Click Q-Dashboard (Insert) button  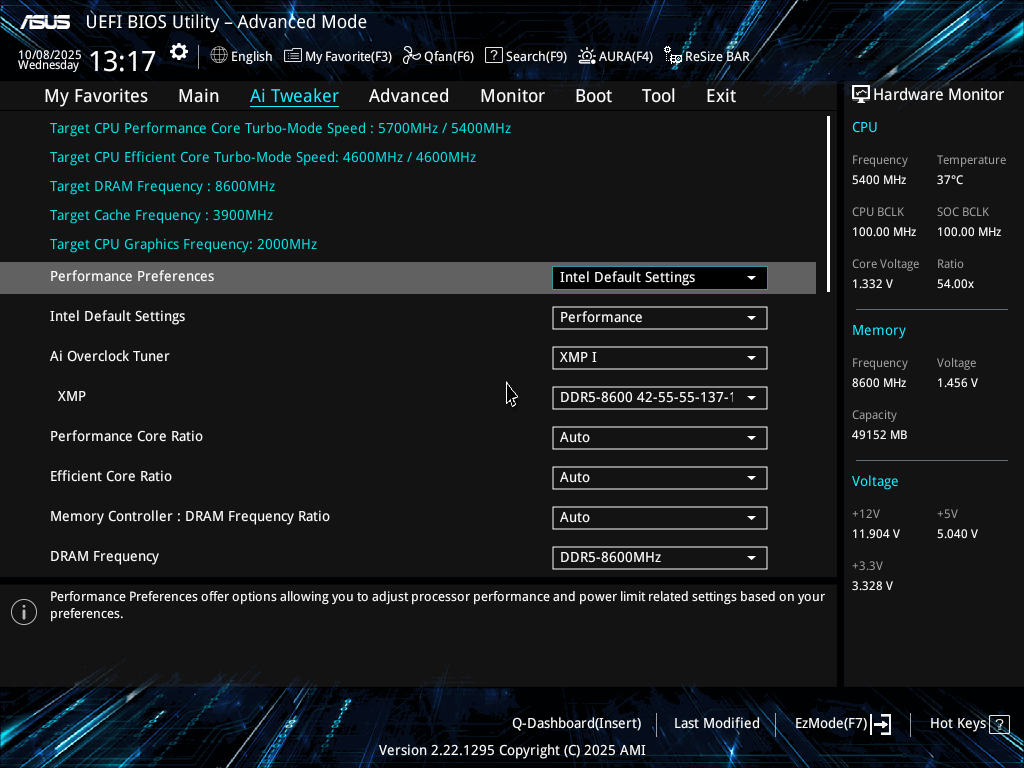coord(576,723)
